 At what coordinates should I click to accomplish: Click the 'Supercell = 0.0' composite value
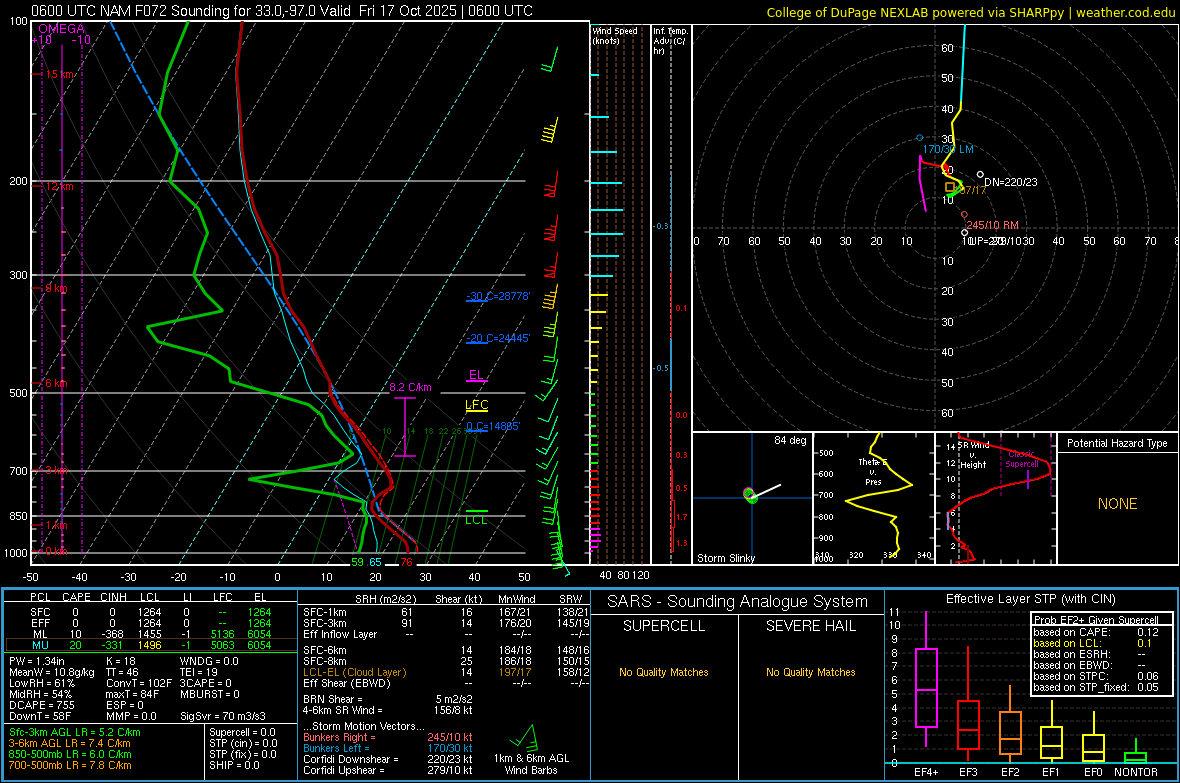pos(242,733)
